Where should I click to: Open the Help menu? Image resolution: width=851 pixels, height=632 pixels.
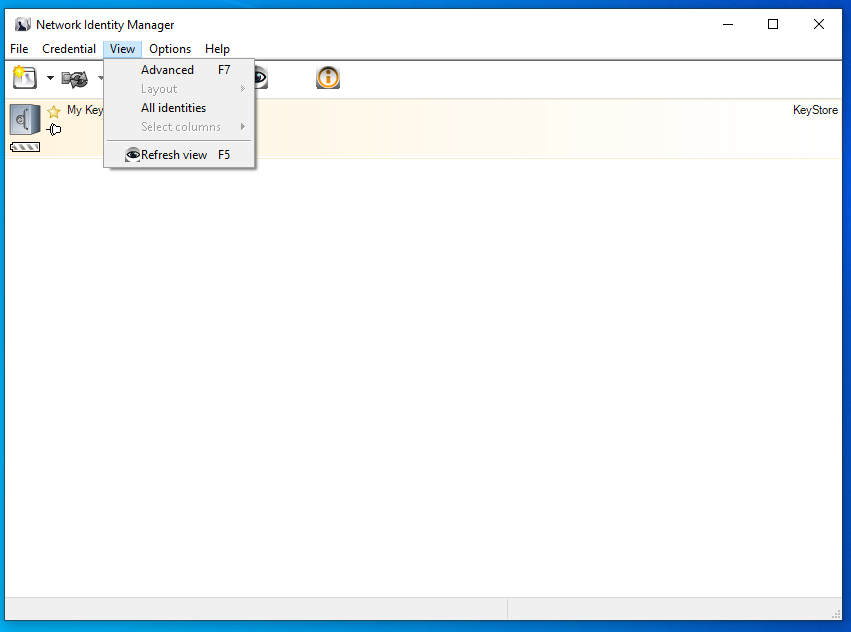217,49
